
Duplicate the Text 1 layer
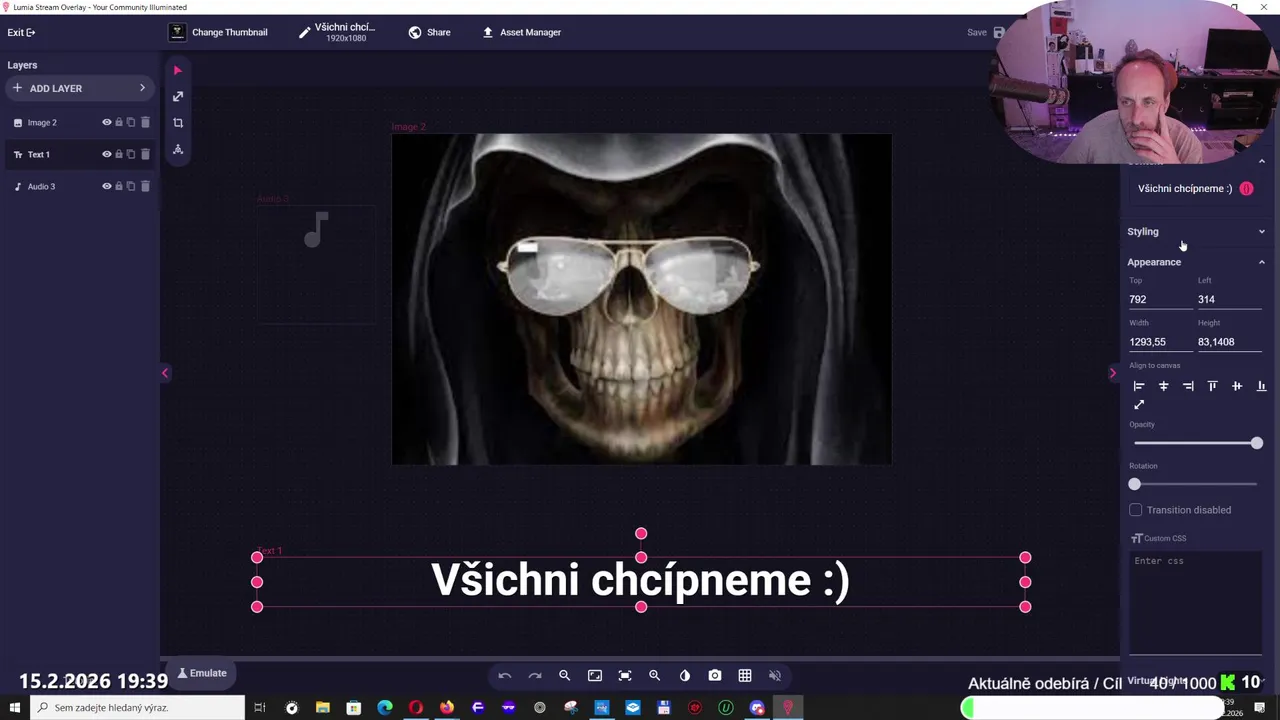coord(131,154)
